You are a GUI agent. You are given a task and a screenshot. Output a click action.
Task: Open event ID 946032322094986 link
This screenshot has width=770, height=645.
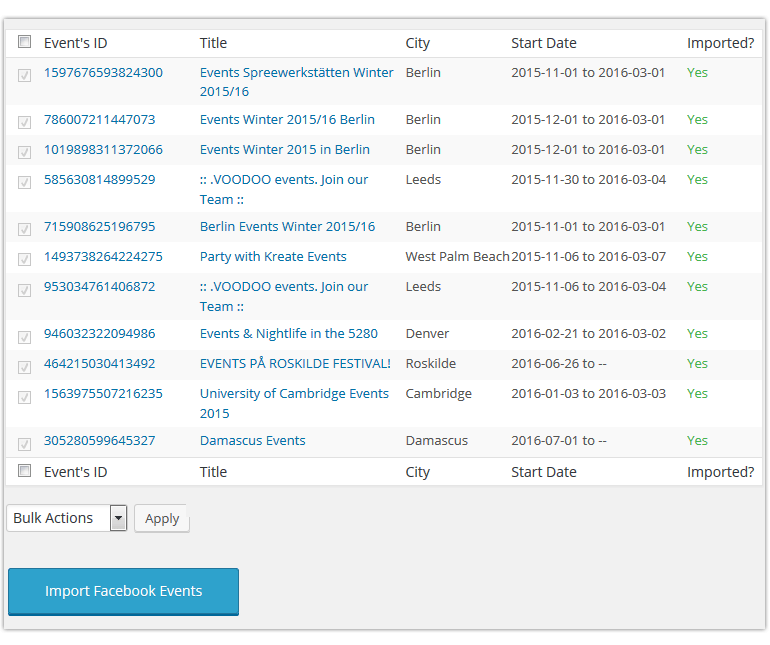(99, 334)
